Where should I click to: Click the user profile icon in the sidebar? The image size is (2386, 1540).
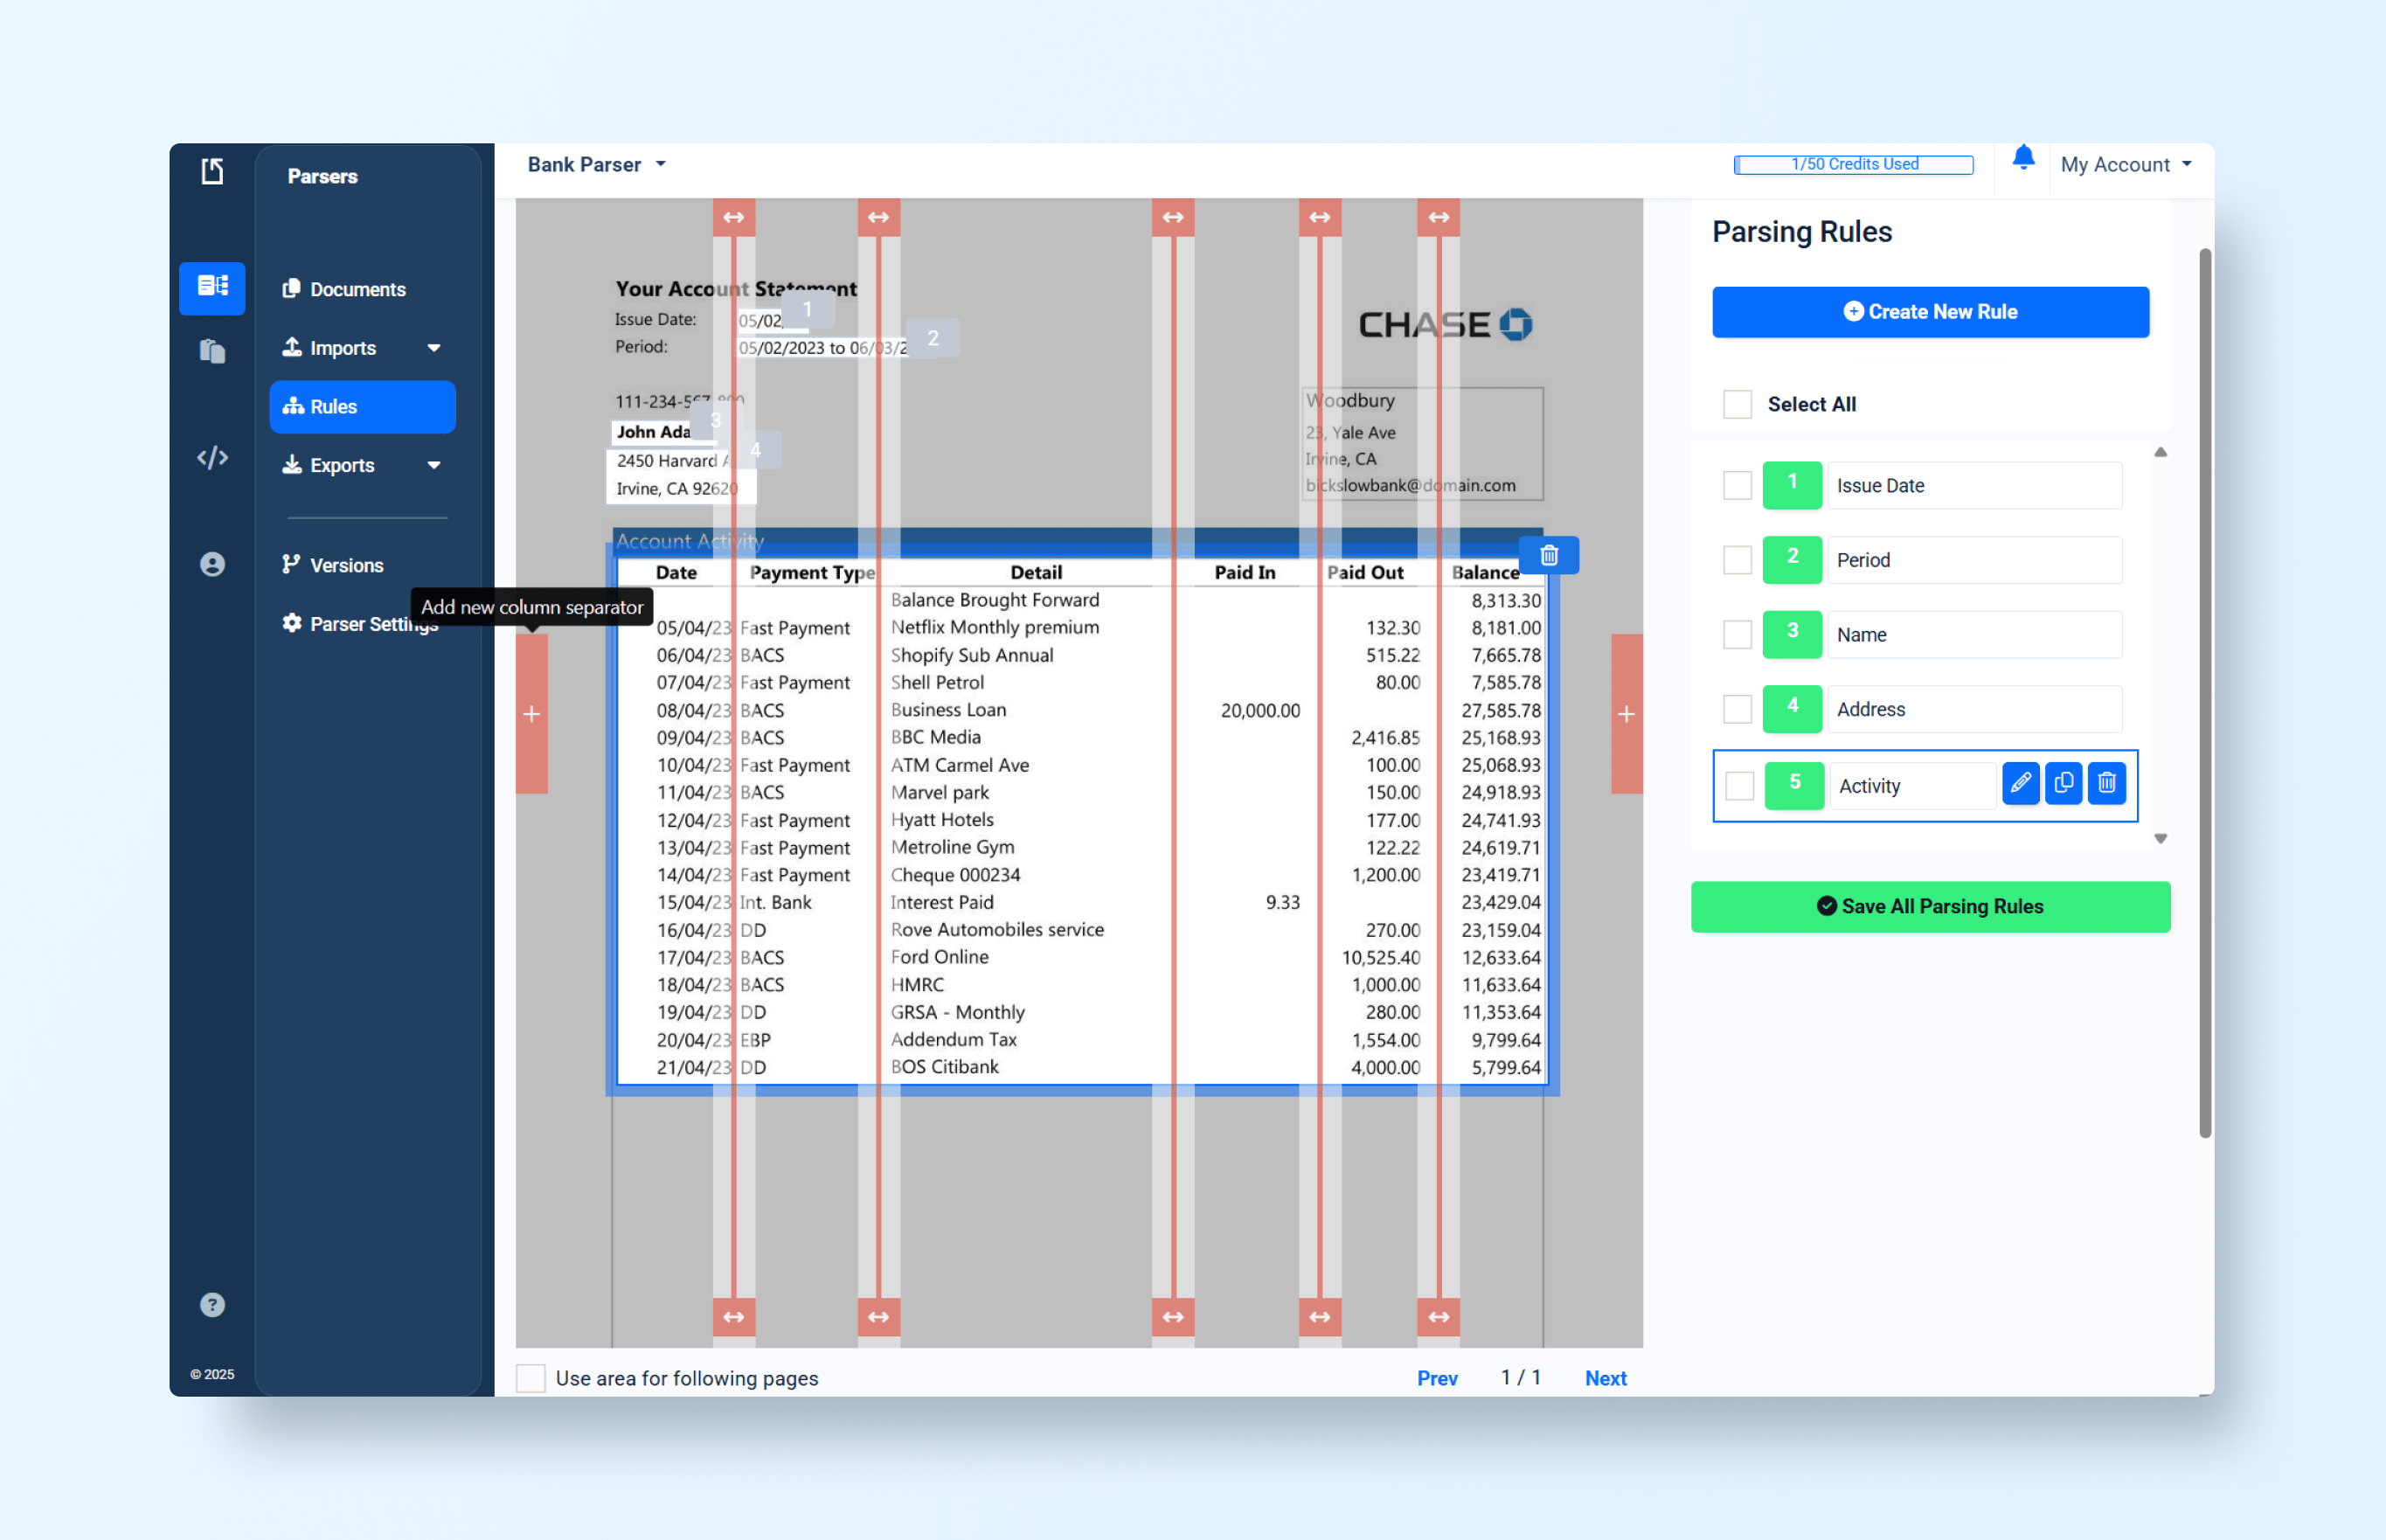pyautogui.click(x=212, y=565)
